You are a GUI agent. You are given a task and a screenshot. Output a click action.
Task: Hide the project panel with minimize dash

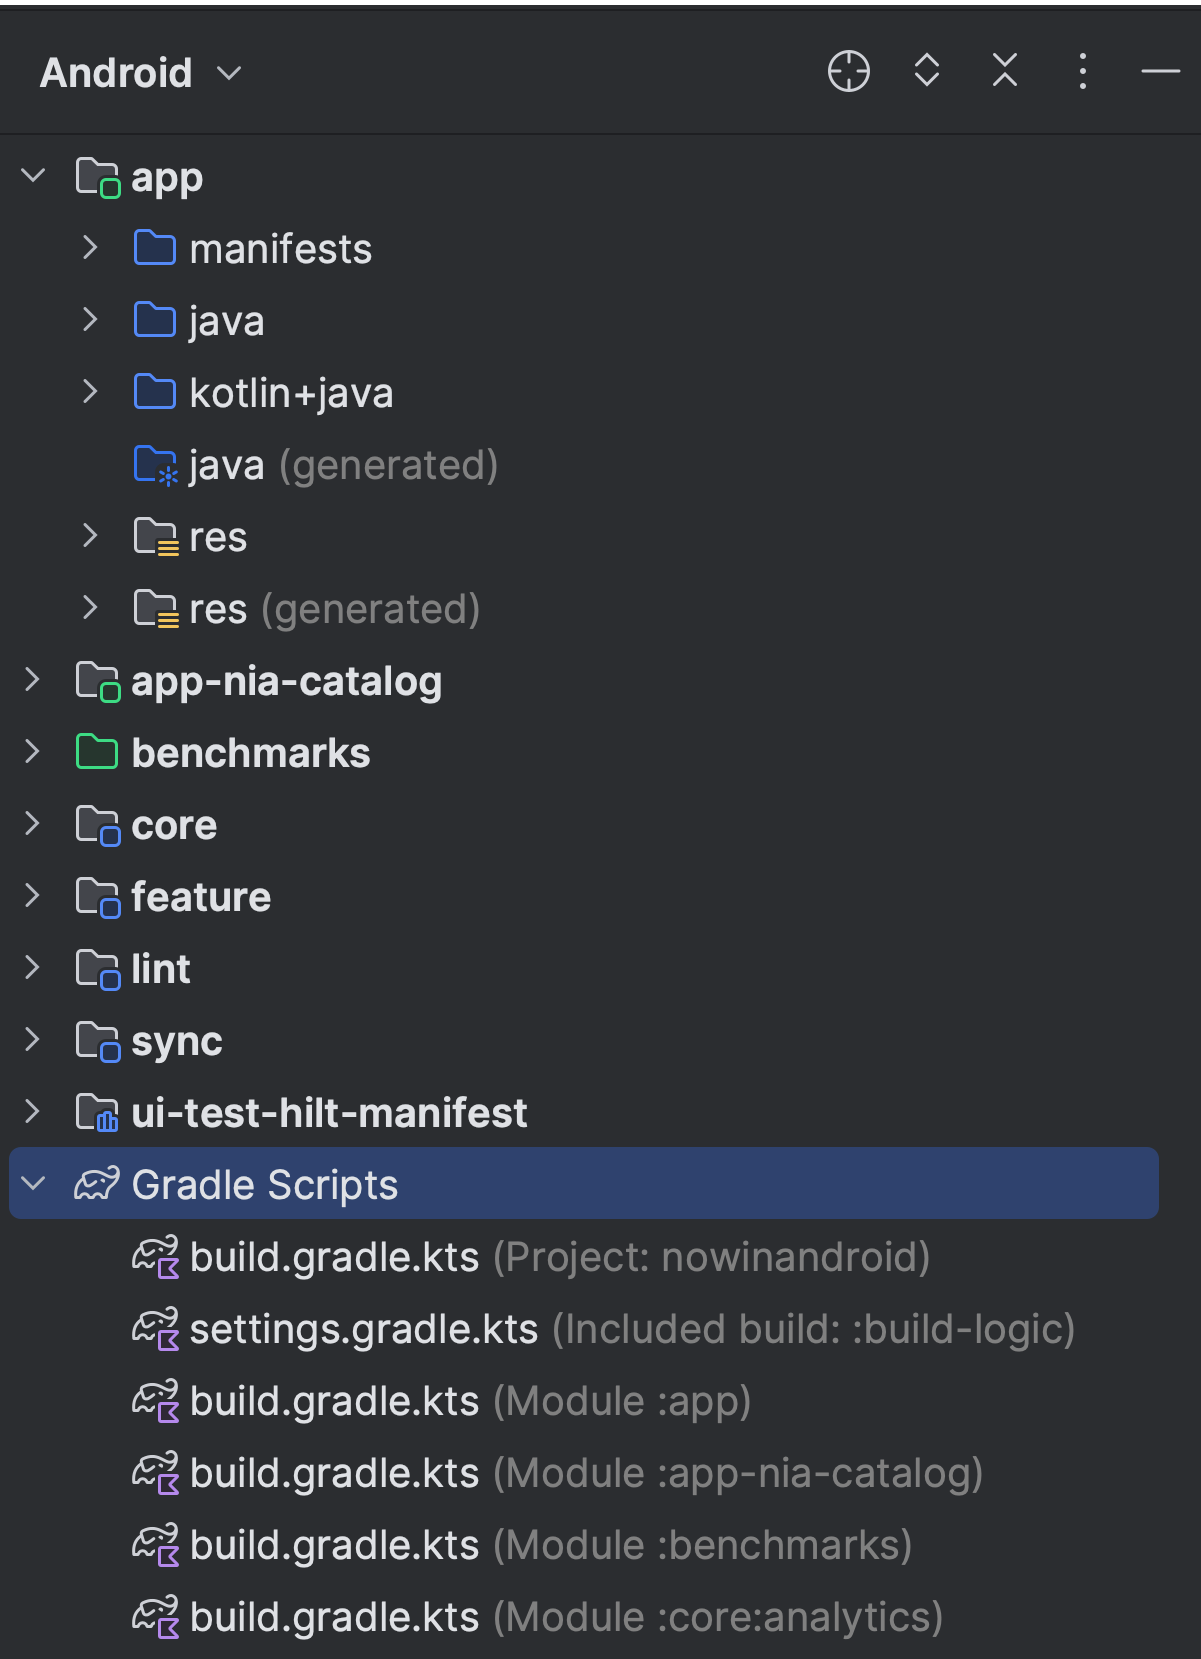pos(1160,72)
